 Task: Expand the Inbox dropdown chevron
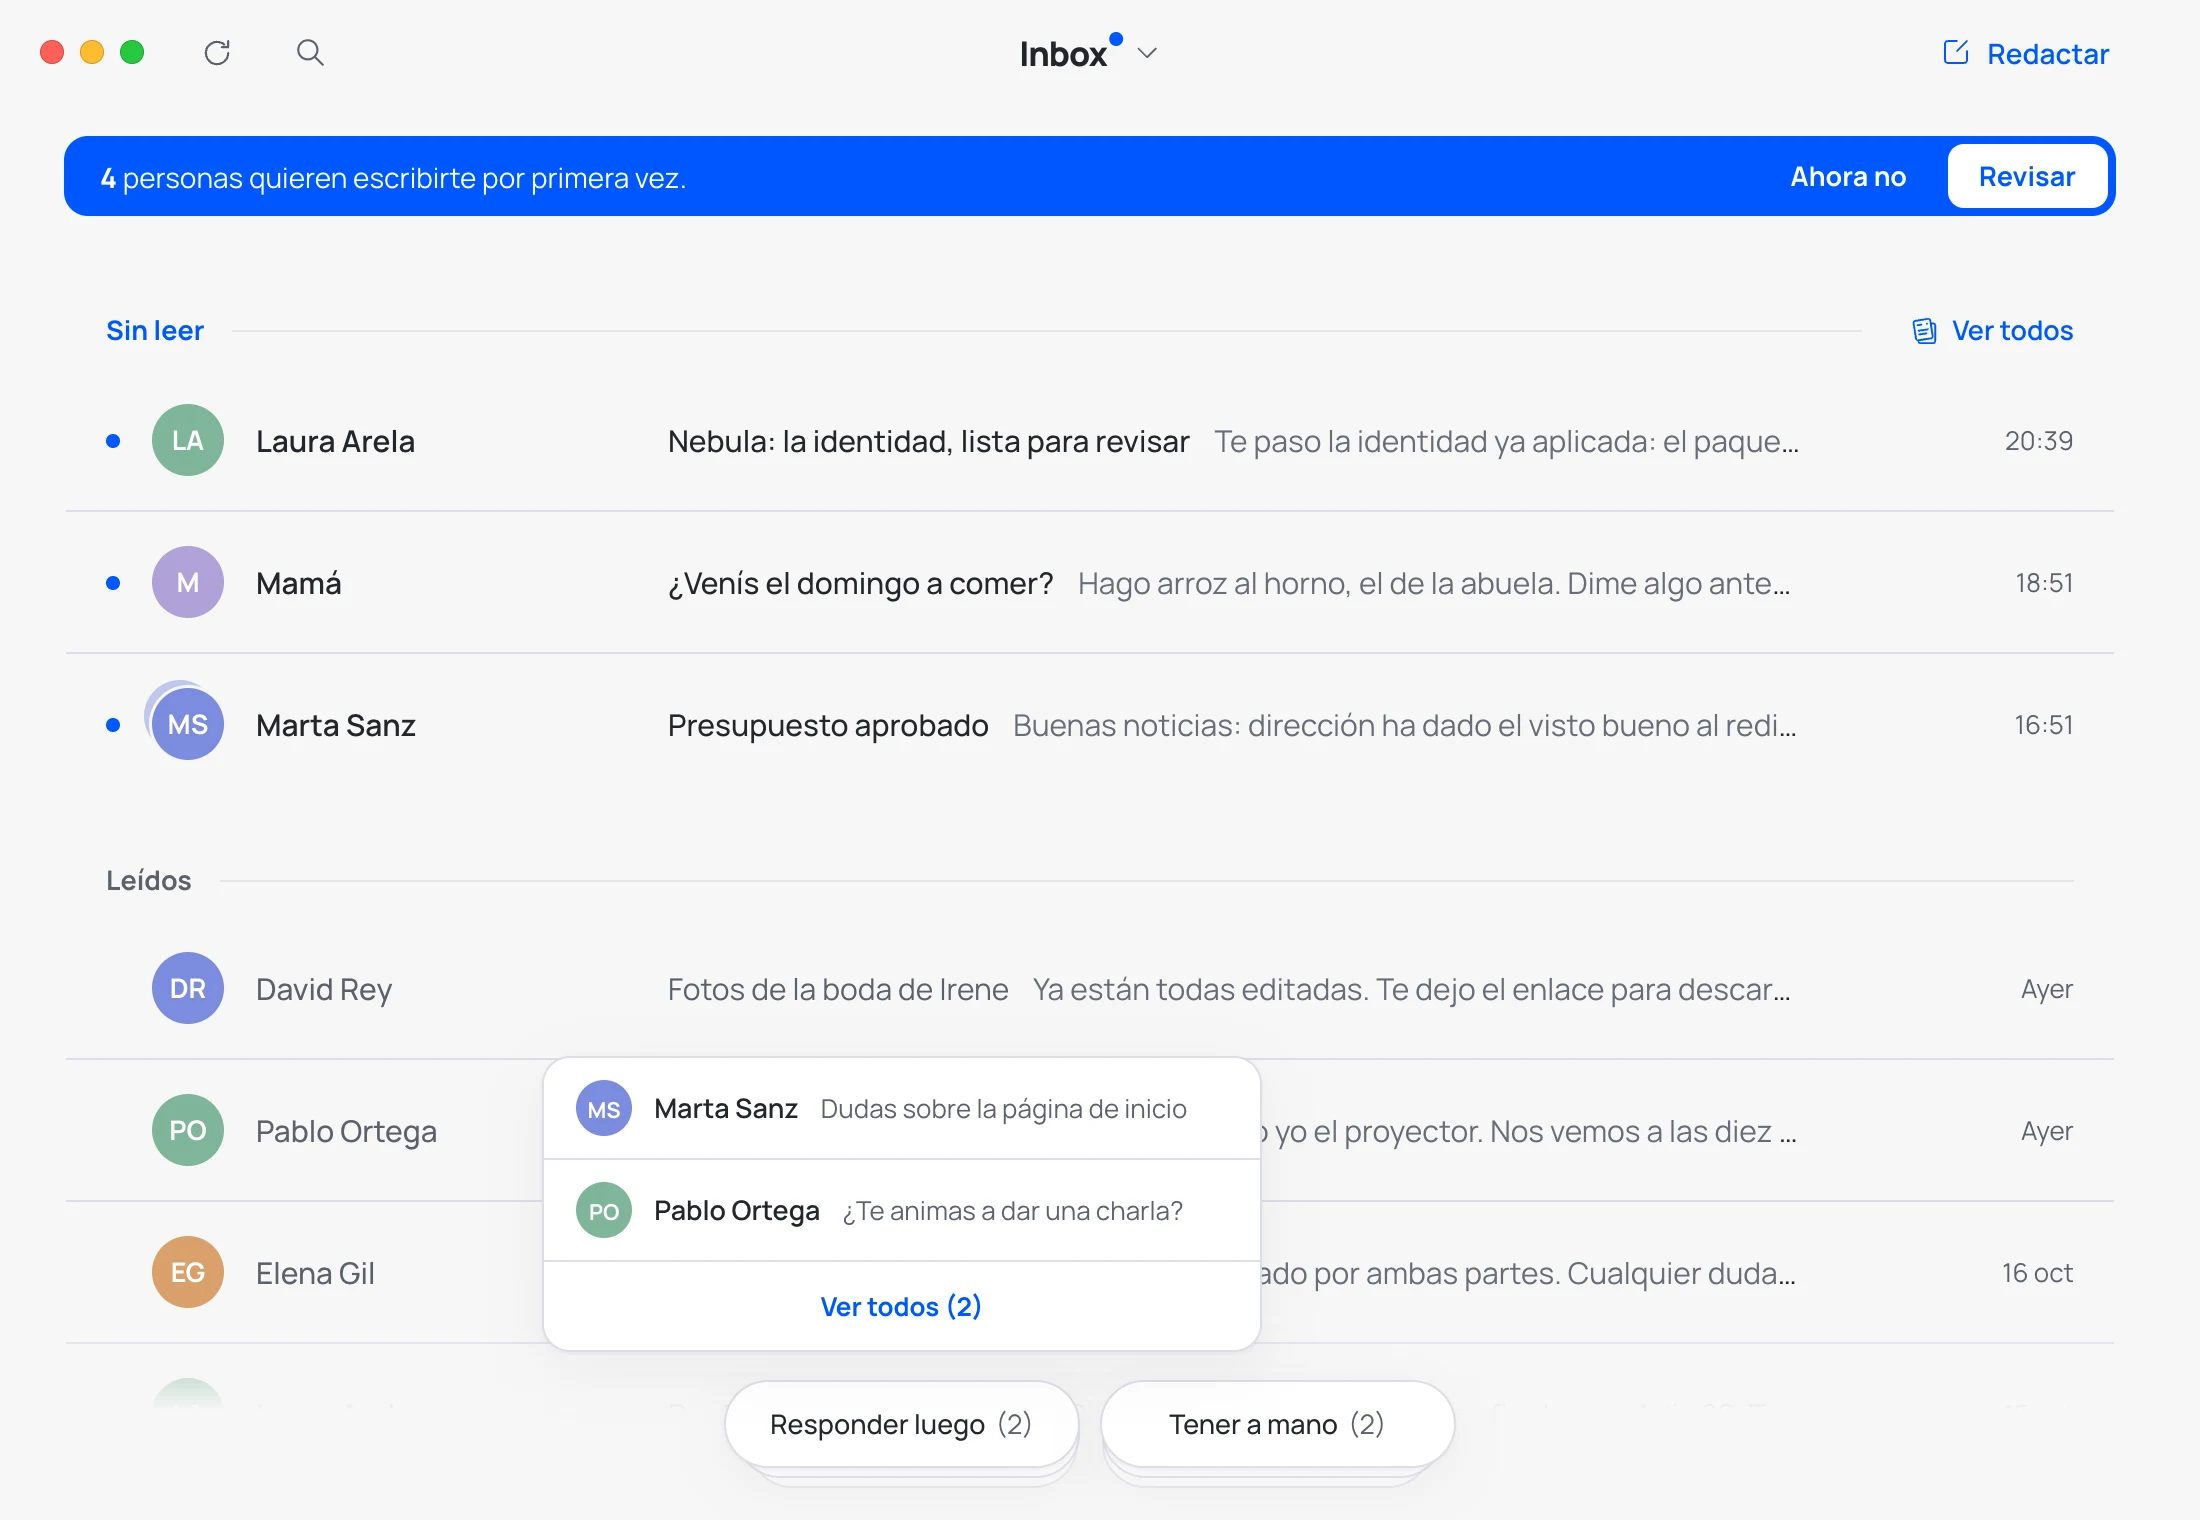coord(1147,53)
